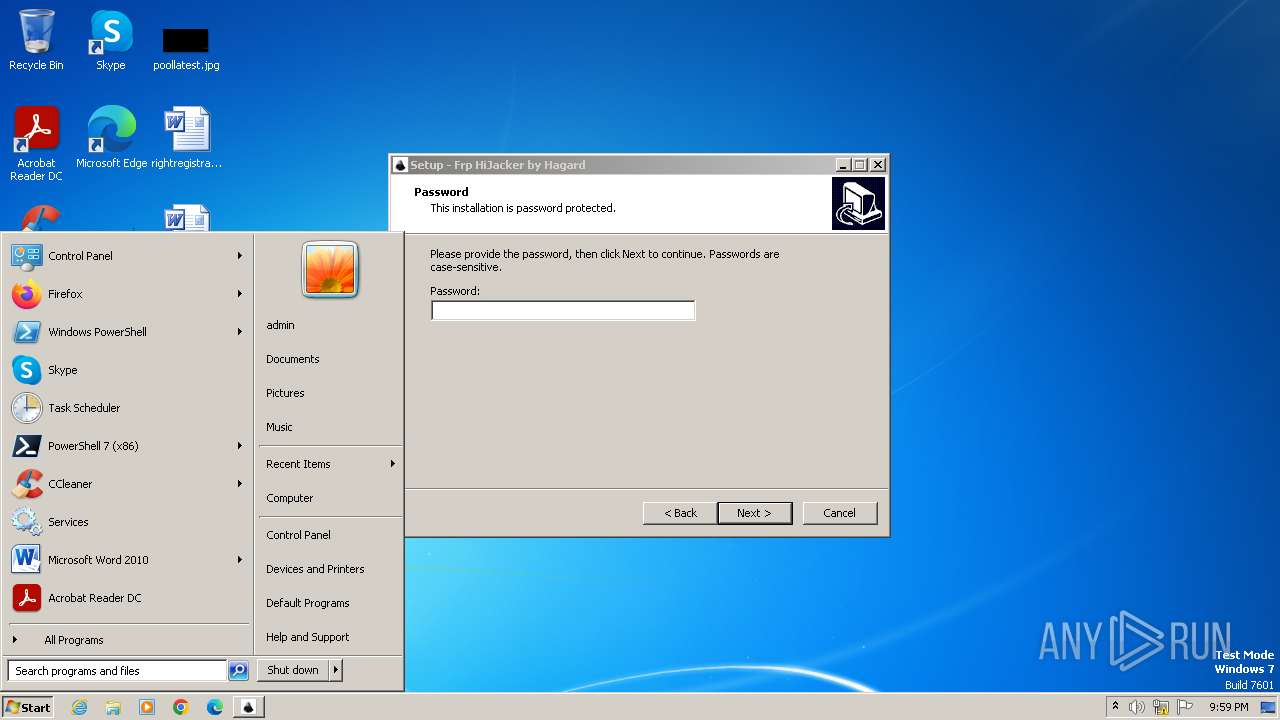
Task: Open Google Chrome from the taskbar
Action: coord(181,707)
